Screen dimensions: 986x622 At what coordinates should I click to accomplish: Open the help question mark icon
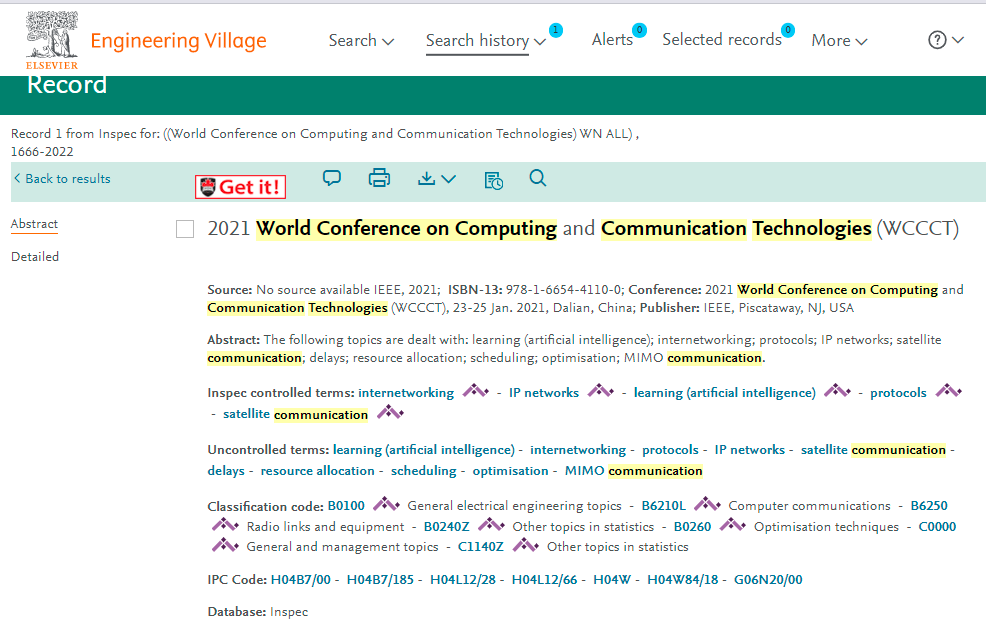coord(937,40)
